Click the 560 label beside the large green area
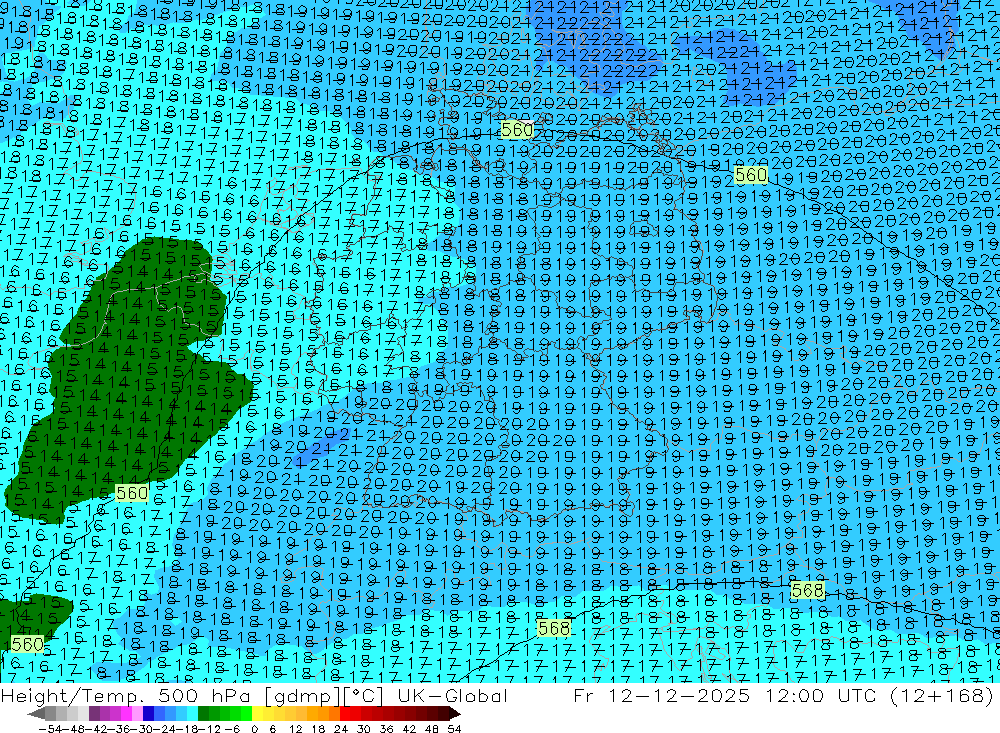The width and height of the screenshot is (1000, 733). click(x=132, y=493)
